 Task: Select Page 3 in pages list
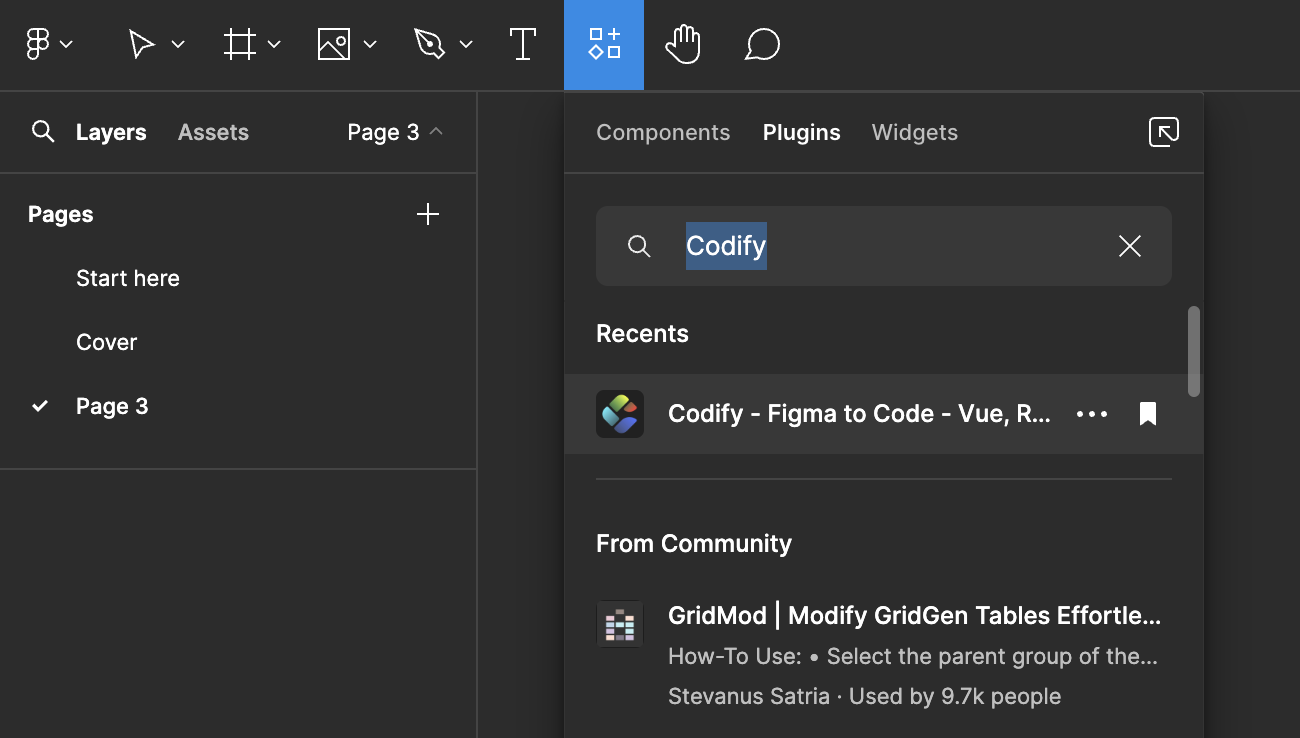tap(112, 406)
